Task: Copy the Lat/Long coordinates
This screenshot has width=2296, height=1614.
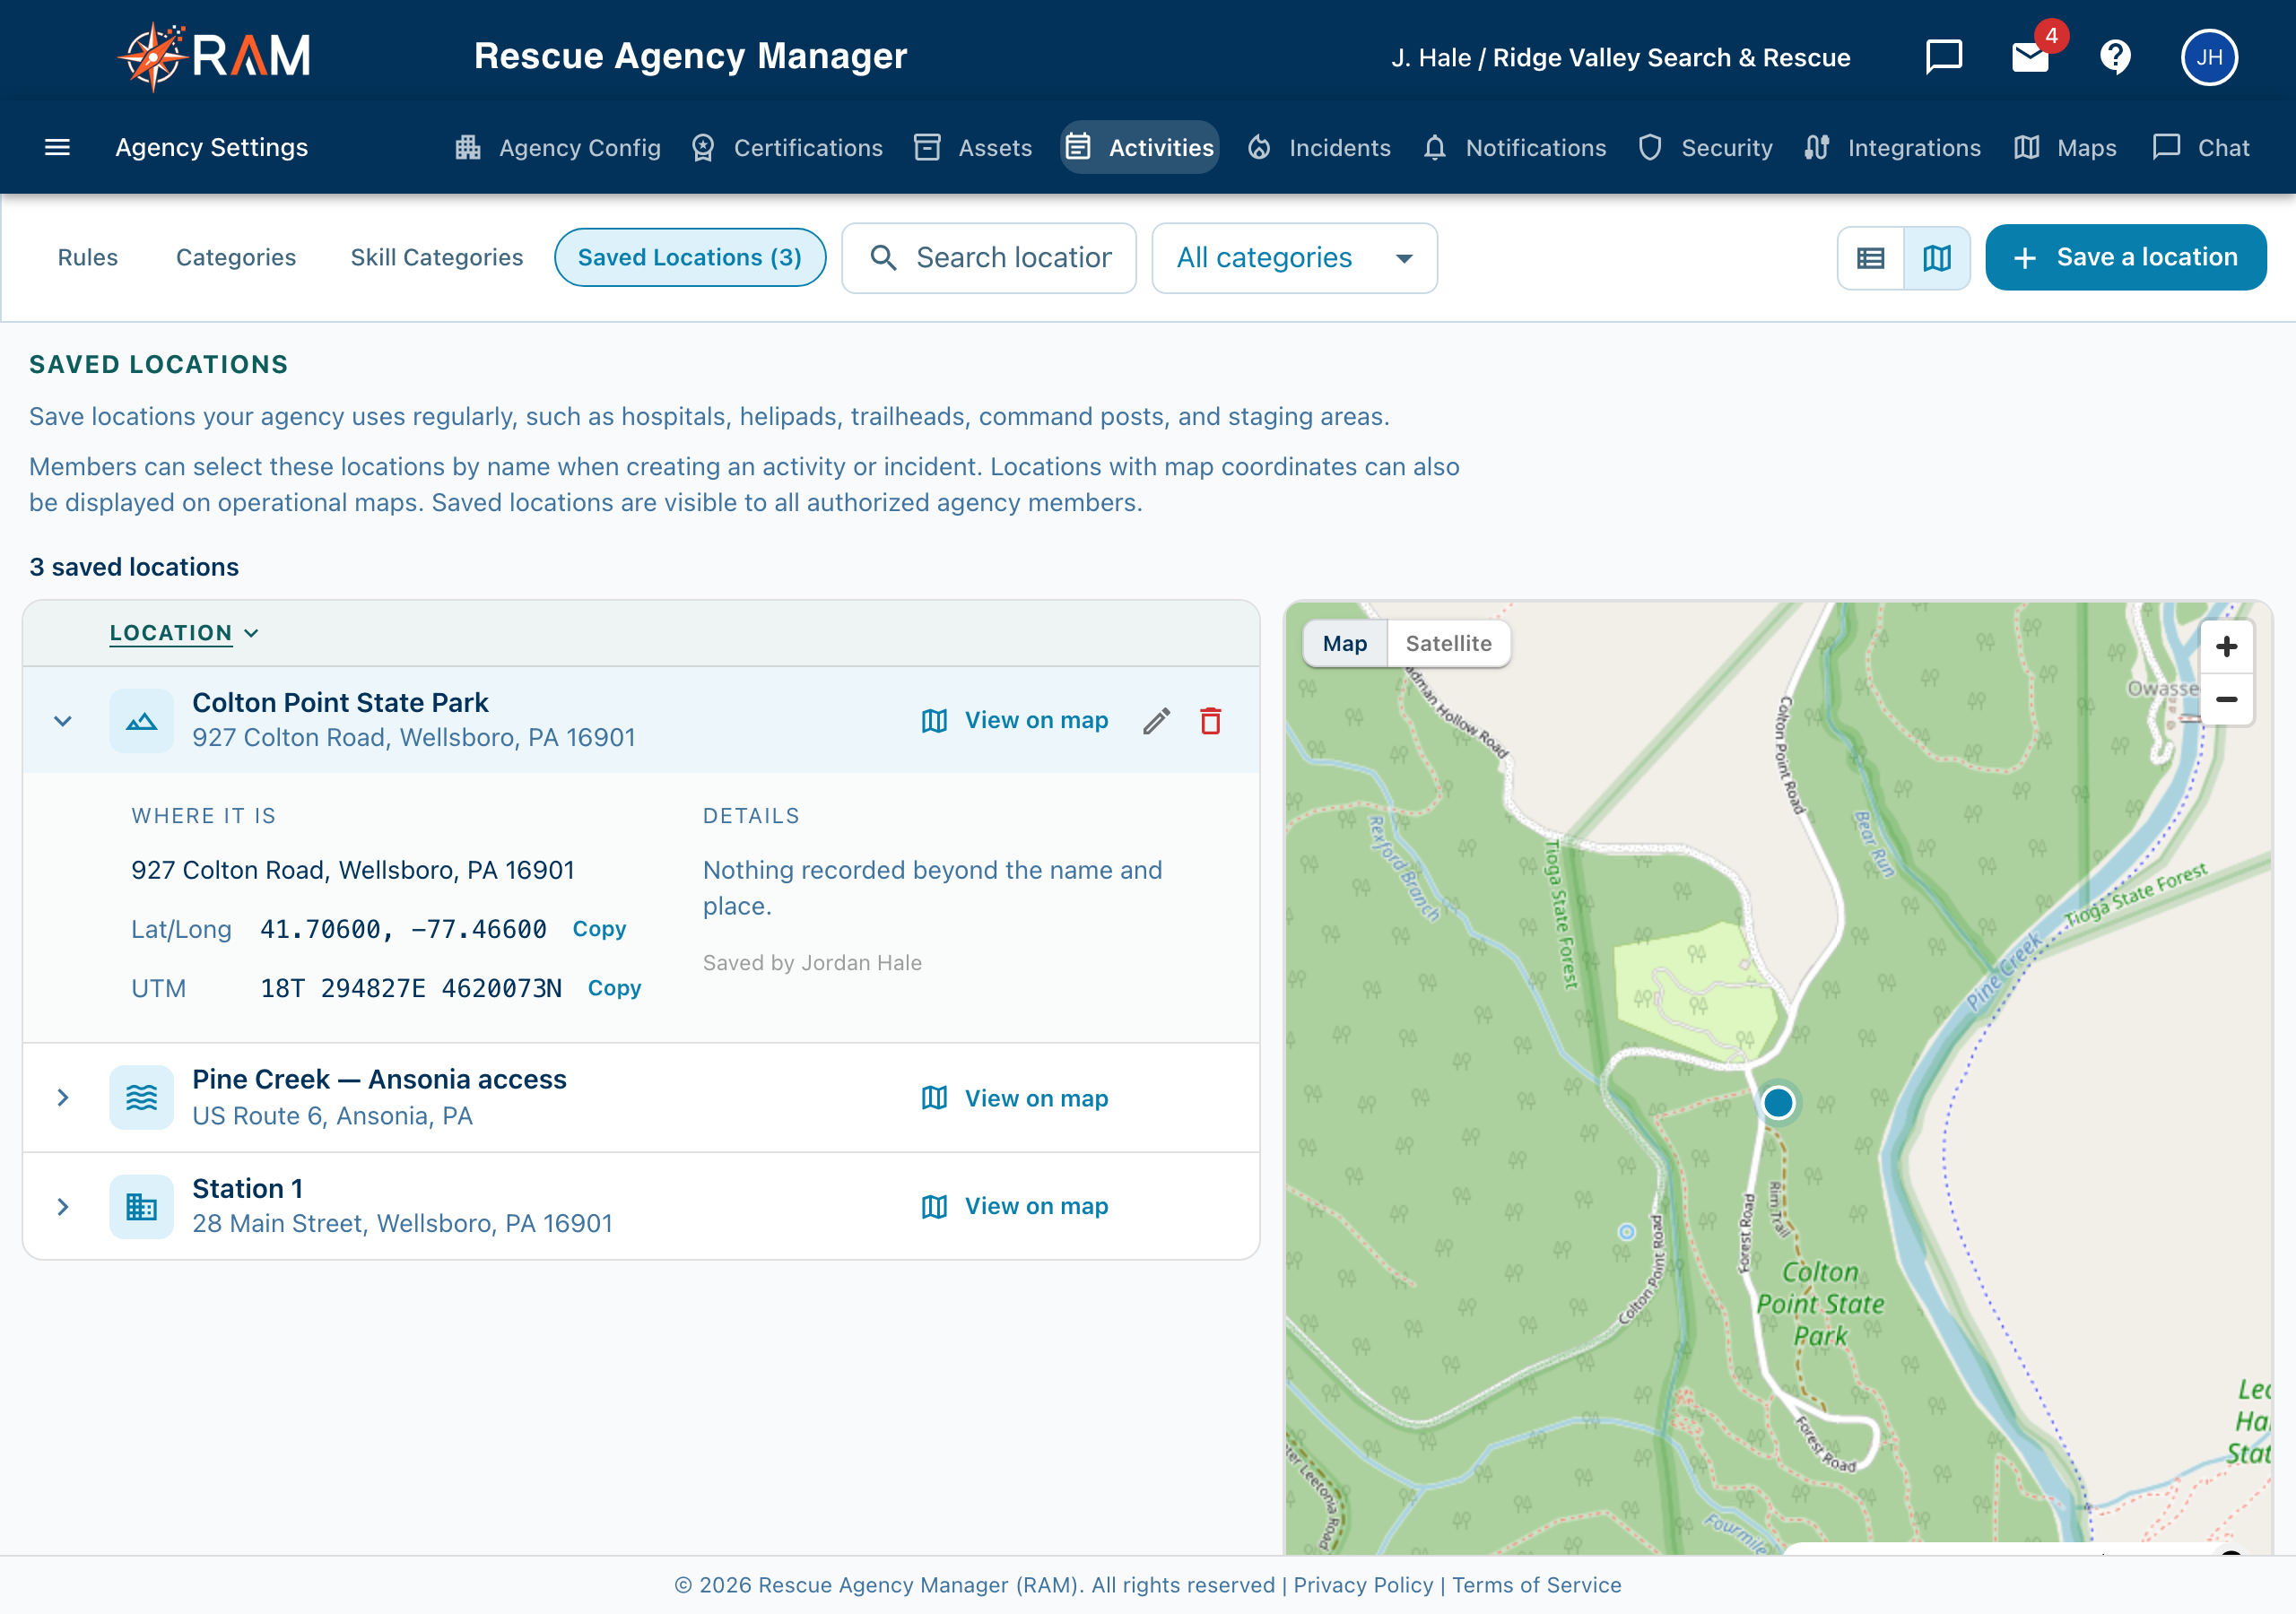Action: (599, 929)
